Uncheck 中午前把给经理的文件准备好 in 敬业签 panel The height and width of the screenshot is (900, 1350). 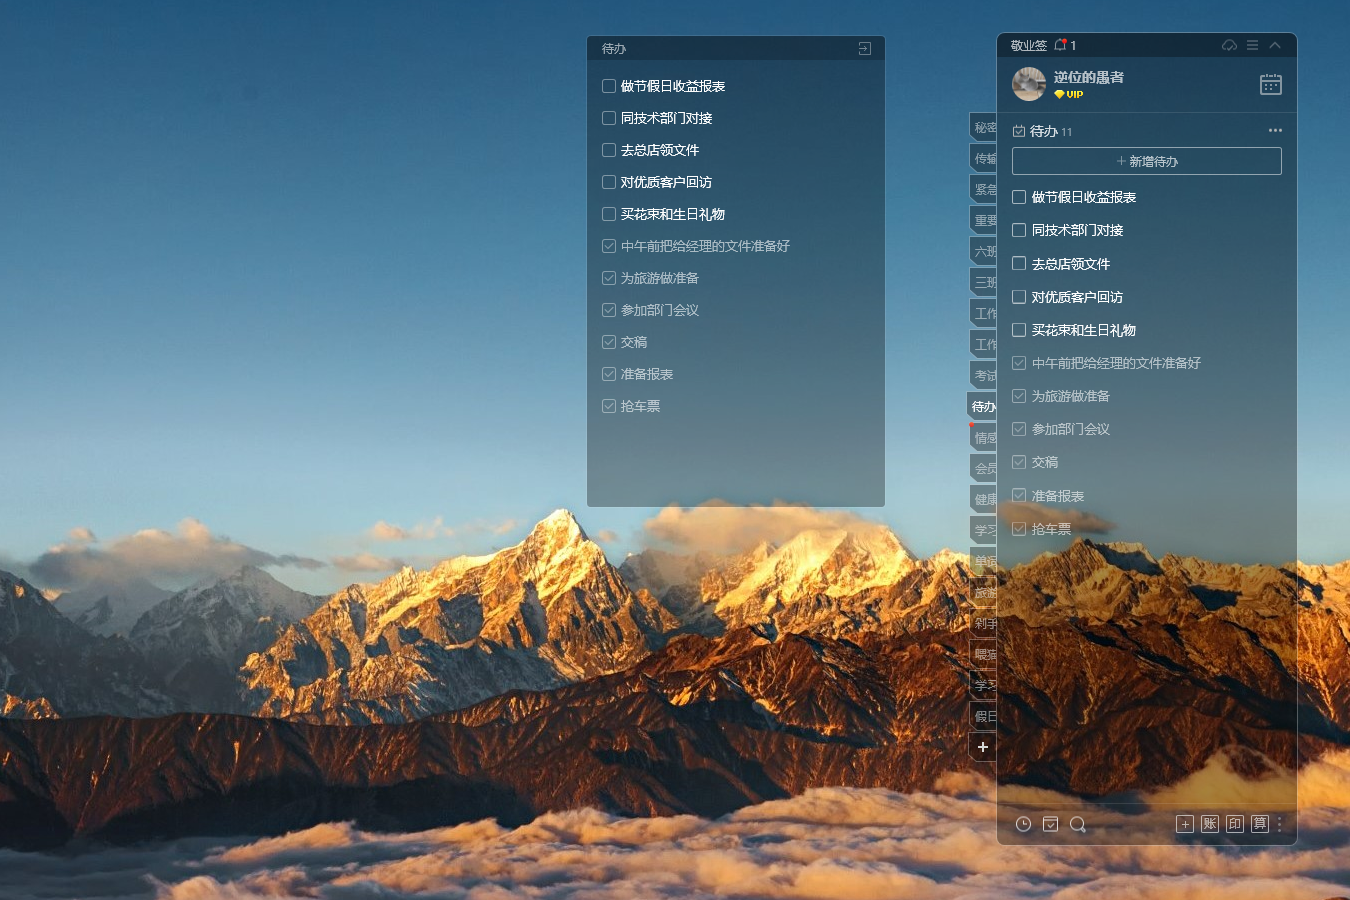click(1019, 363)
